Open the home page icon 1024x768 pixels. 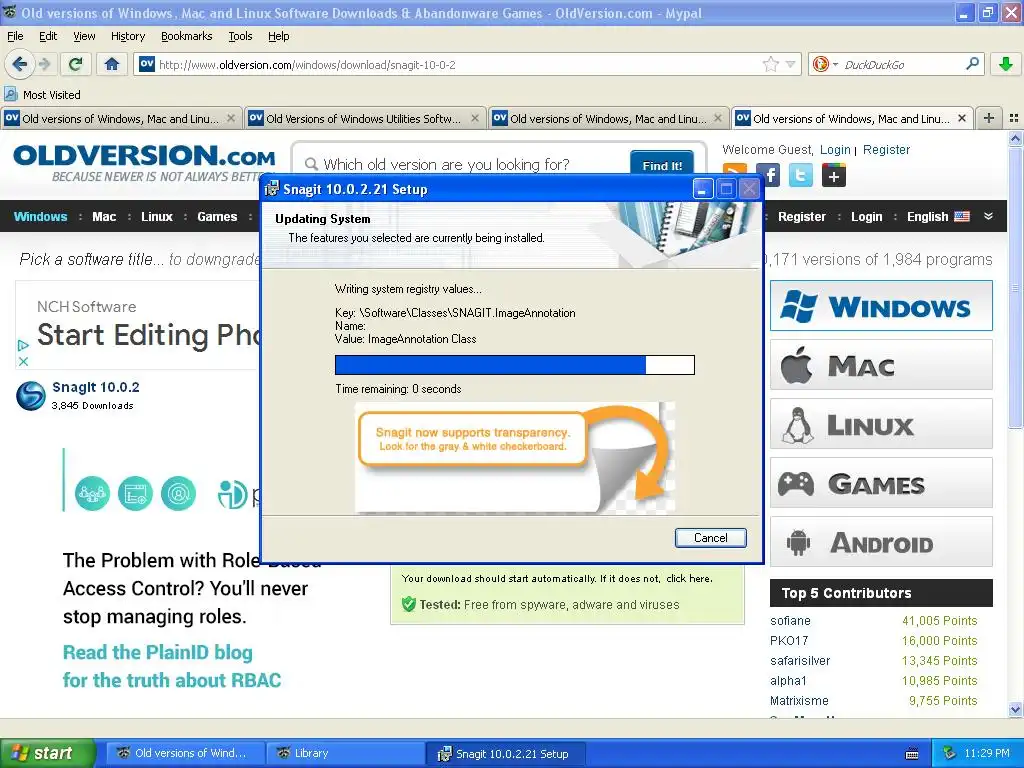pos(112,64)
